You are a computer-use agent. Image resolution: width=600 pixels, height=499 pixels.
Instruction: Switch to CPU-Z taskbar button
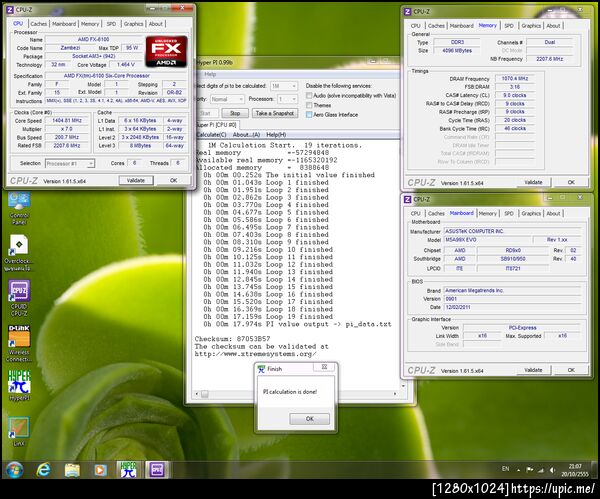(x=157, y=470)
